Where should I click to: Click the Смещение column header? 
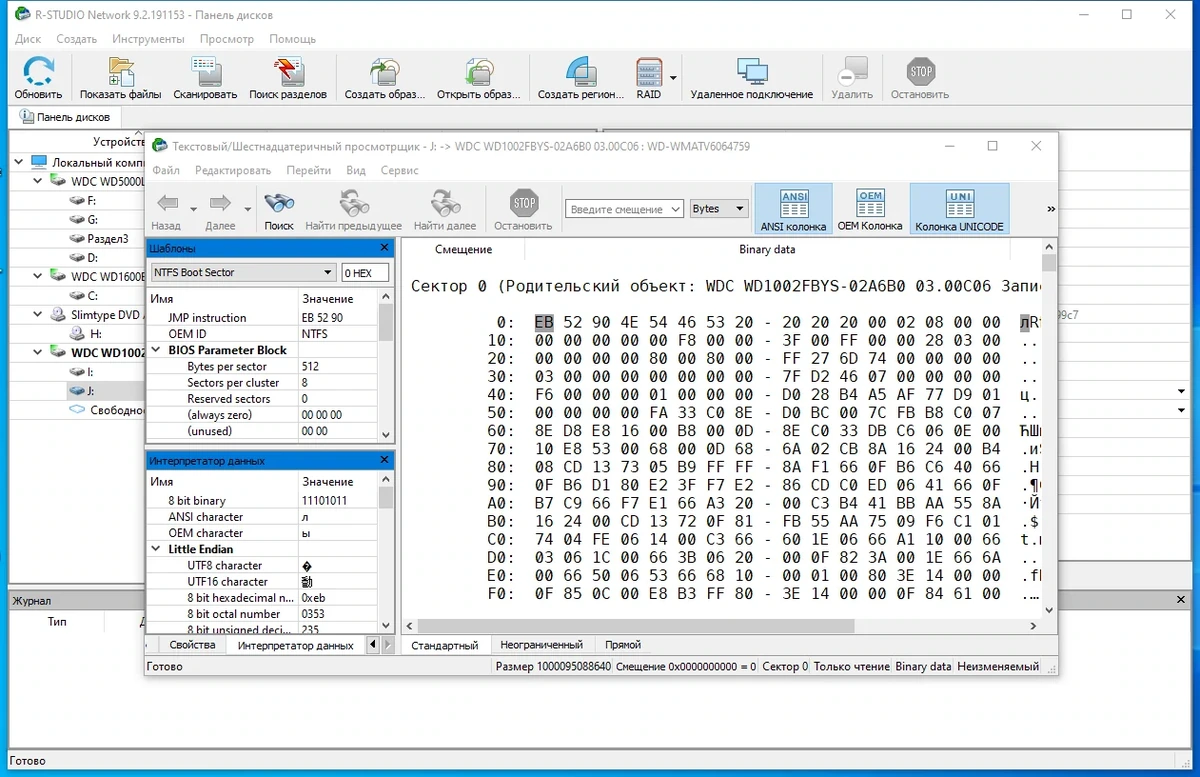pos(464,249)
